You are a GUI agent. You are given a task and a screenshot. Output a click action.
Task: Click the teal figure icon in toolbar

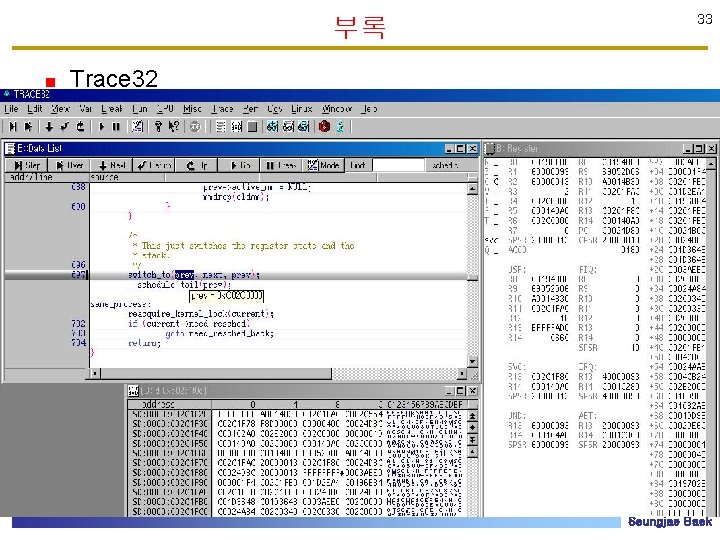(x=340, y=126)
